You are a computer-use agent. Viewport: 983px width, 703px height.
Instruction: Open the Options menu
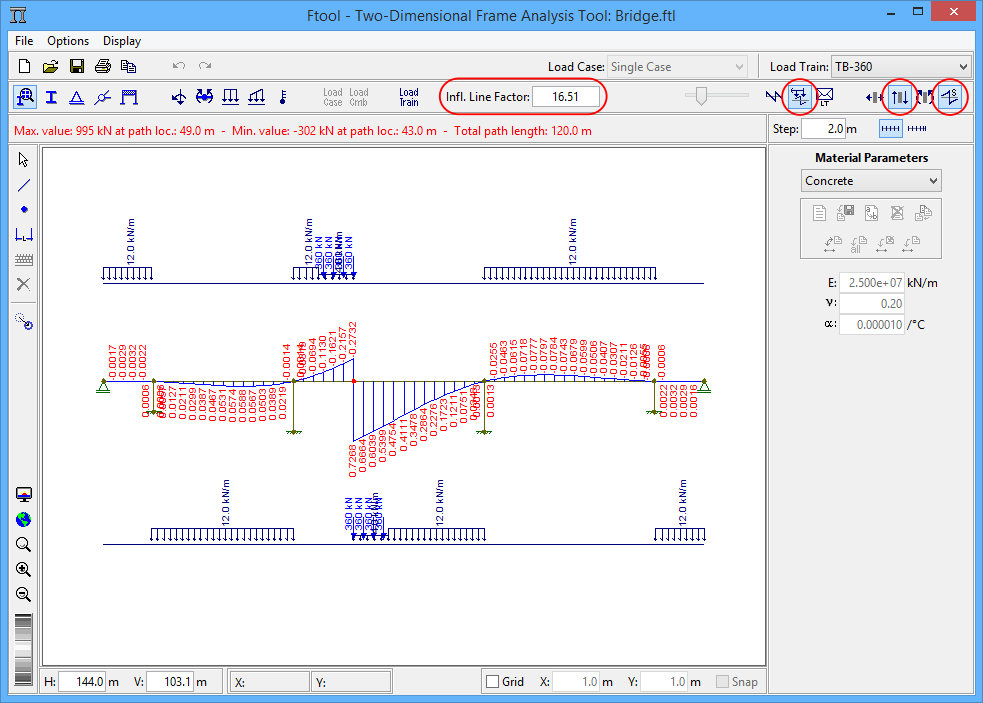[x=68, y=41]
